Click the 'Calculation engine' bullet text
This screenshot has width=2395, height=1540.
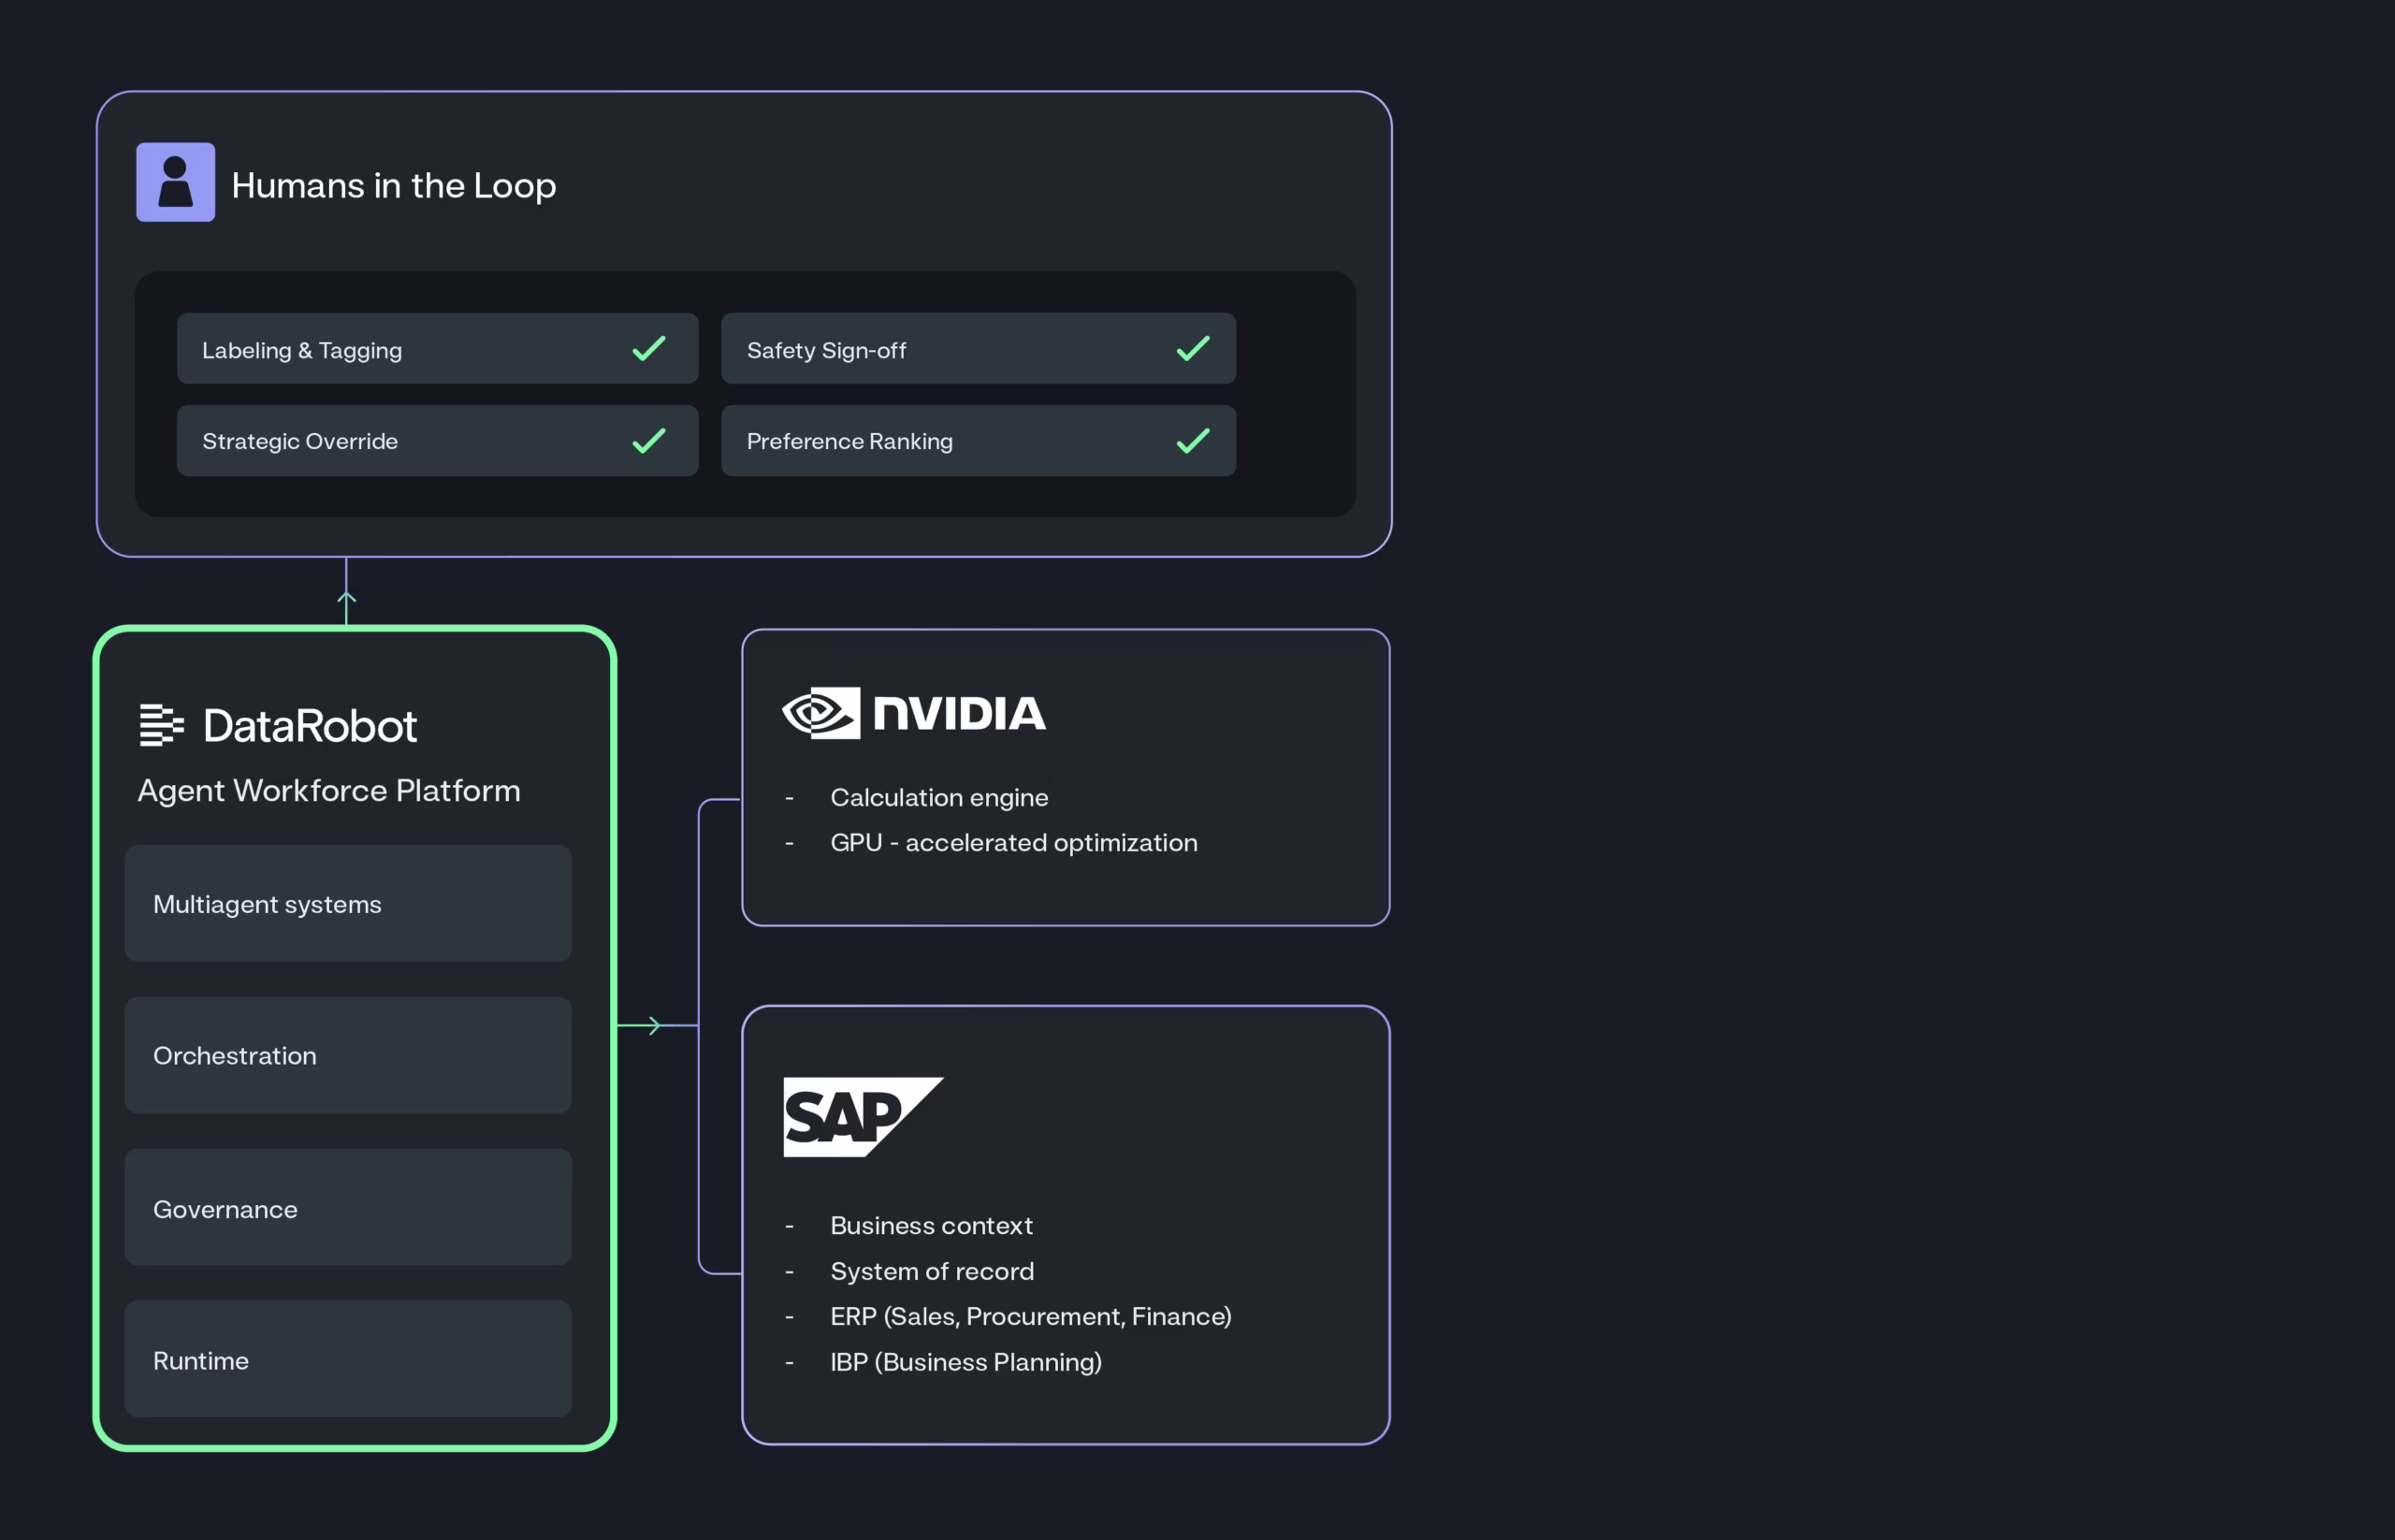tap(939, 798)
